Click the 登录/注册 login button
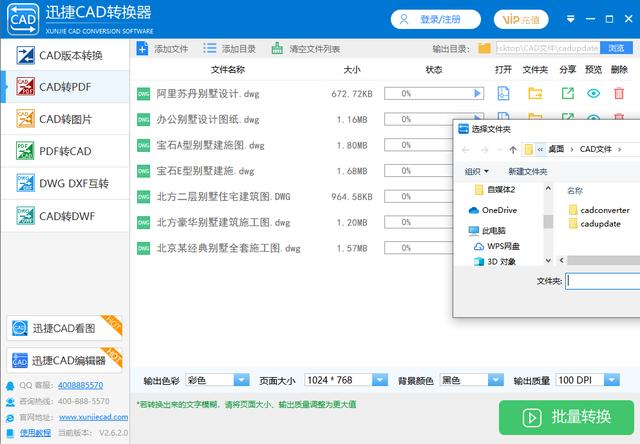640x444 pixels. [x=436, y=19]
